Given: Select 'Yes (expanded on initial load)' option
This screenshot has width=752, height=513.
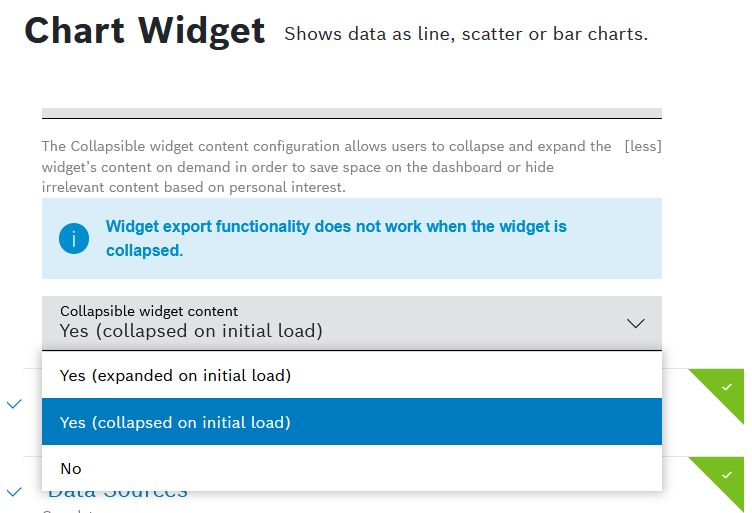Looking at the screenshot, I should click(x=175, y=376).
